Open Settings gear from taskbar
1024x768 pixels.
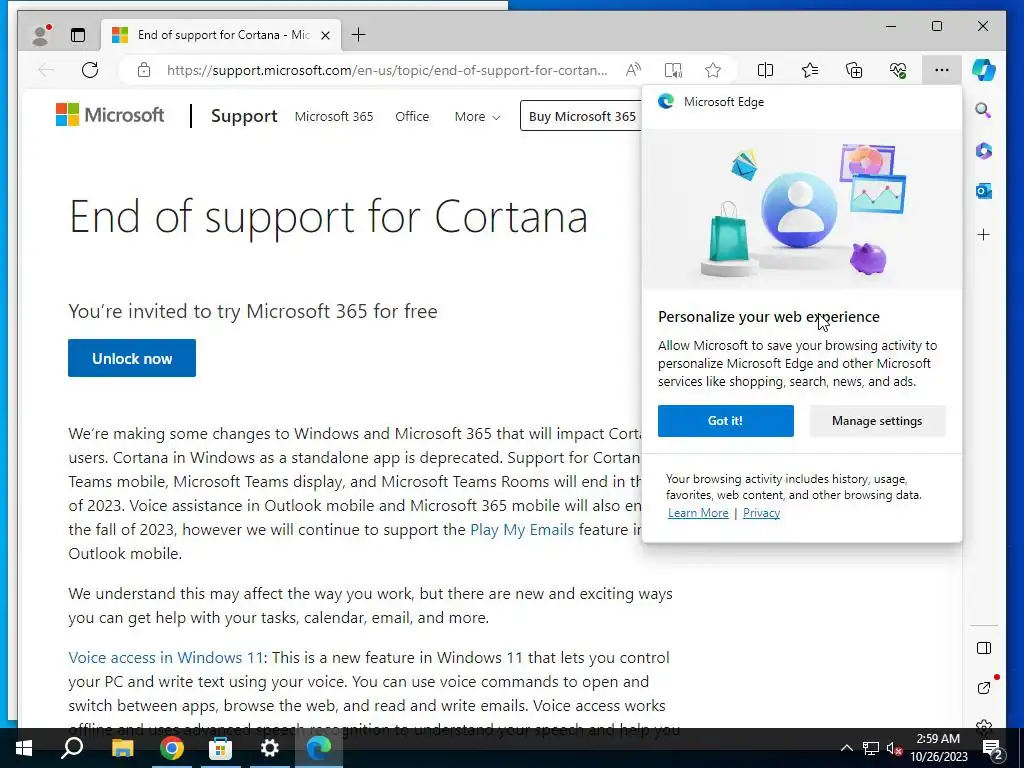(x=269, y=748)
